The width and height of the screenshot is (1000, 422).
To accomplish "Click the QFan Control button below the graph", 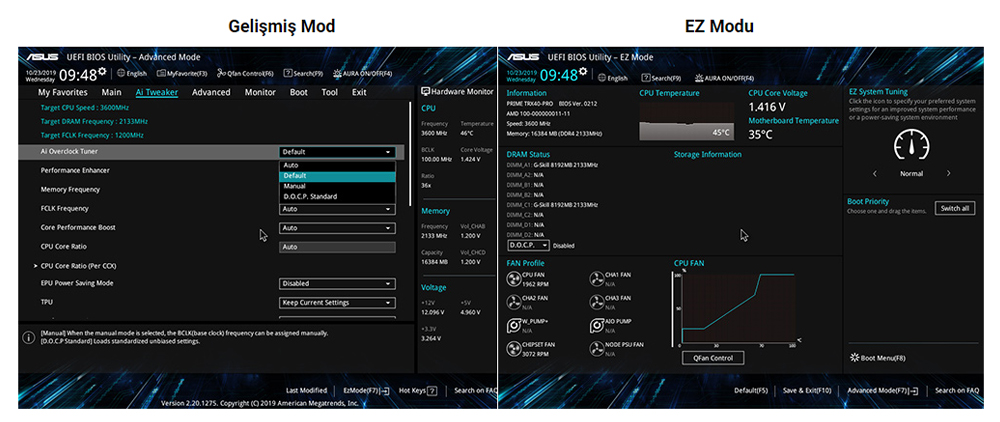I will click(x=713, y=358).
